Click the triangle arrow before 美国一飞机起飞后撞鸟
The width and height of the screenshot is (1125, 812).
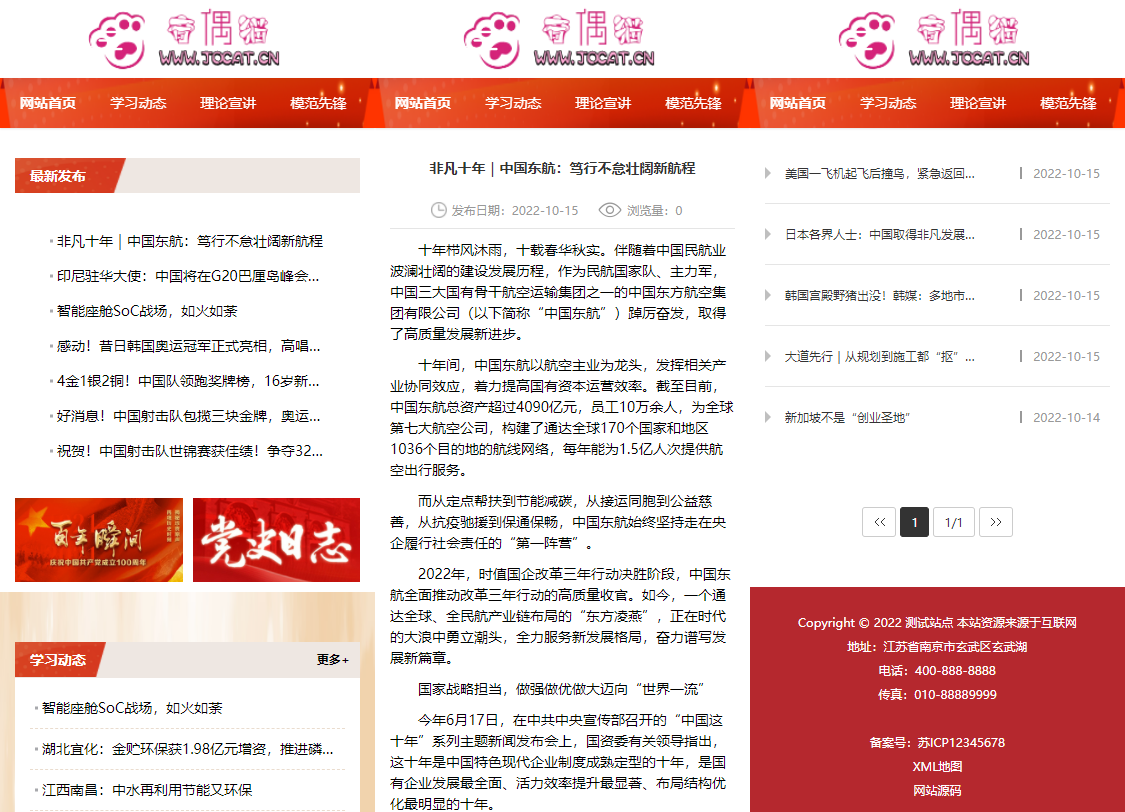click(768, 173)
